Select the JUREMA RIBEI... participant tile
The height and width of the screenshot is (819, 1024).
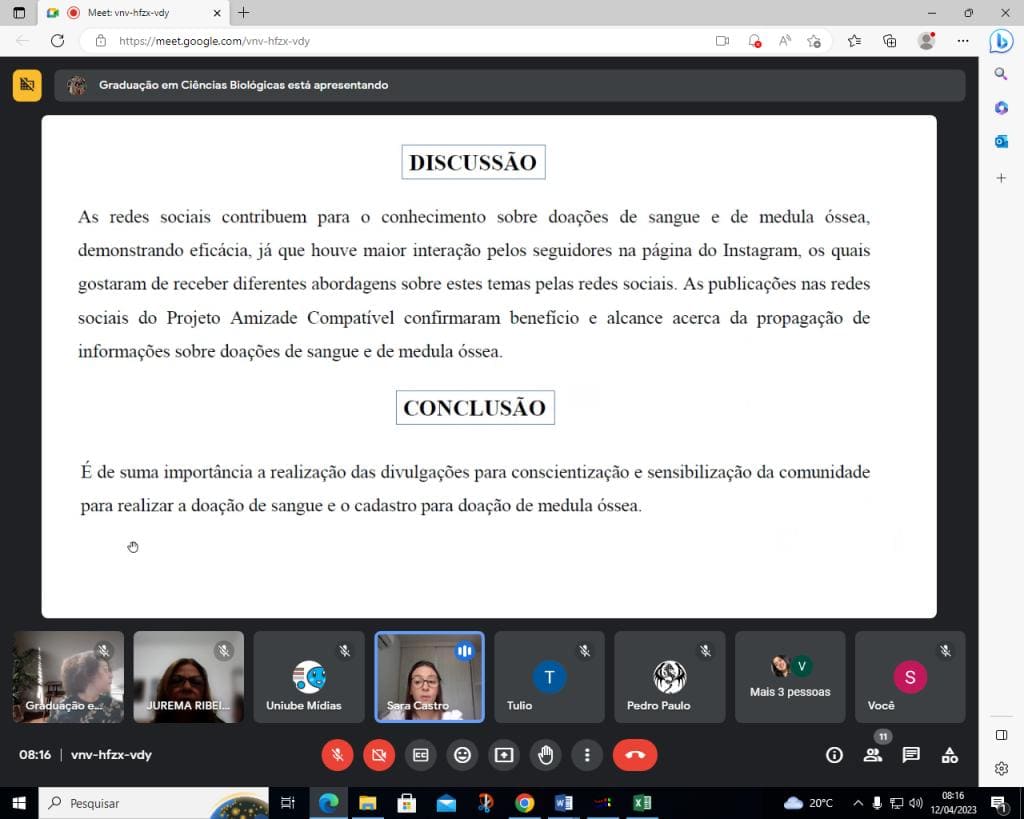coord(189,677)
